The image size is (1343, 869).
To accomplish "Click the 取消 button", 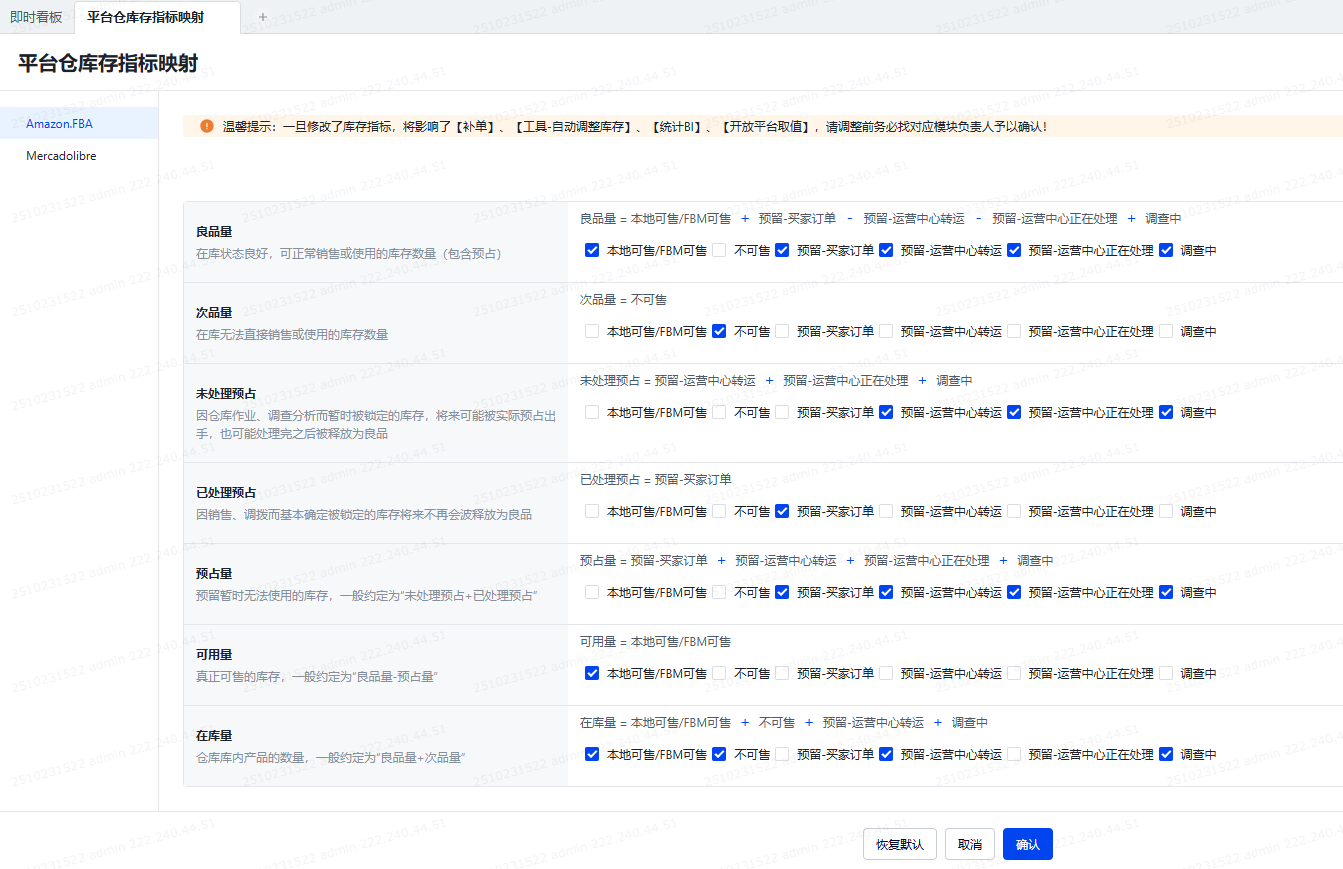I will pyautogui.click(x=969, y=844).
